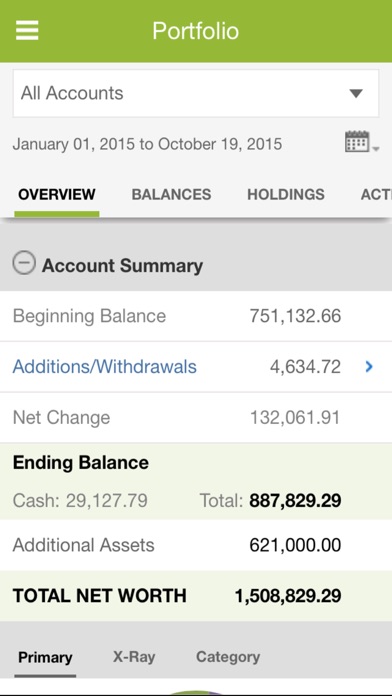The height and width of the screenshot is (696, 392).
Task: Tap the Portfolio title in header
Action: coord(196,31)
